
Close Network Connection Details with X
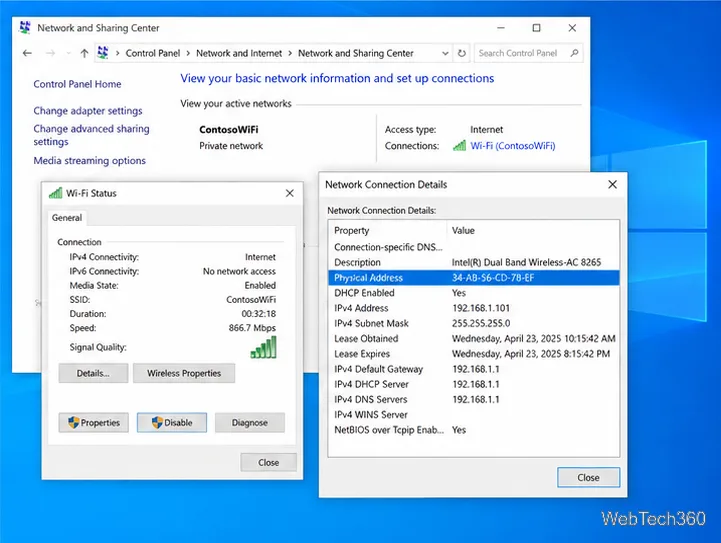(x=612, y=184)
